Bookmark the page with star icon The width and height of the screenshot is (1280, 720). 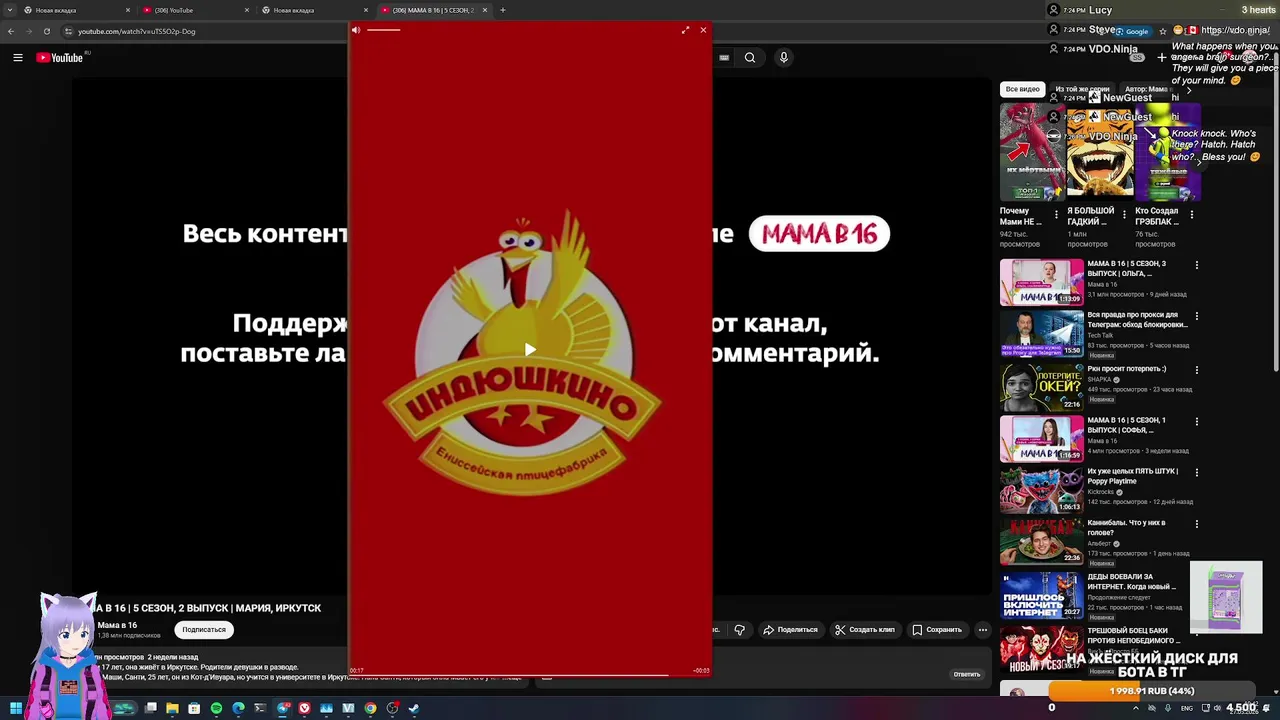pos(1162,31)
